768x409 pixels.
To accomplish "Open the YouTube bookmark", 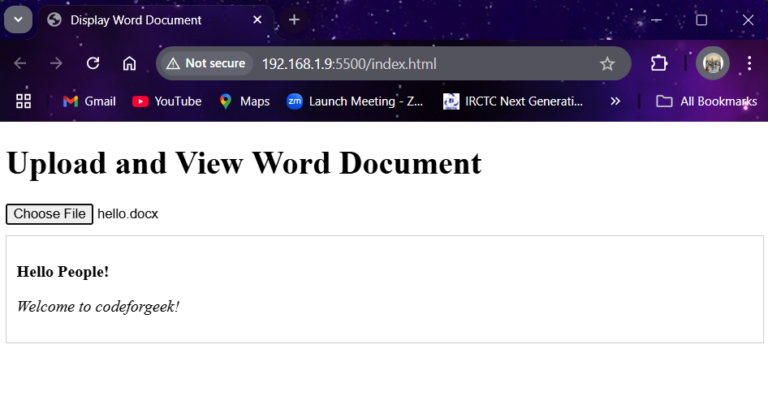I will [x=167, y=101].
